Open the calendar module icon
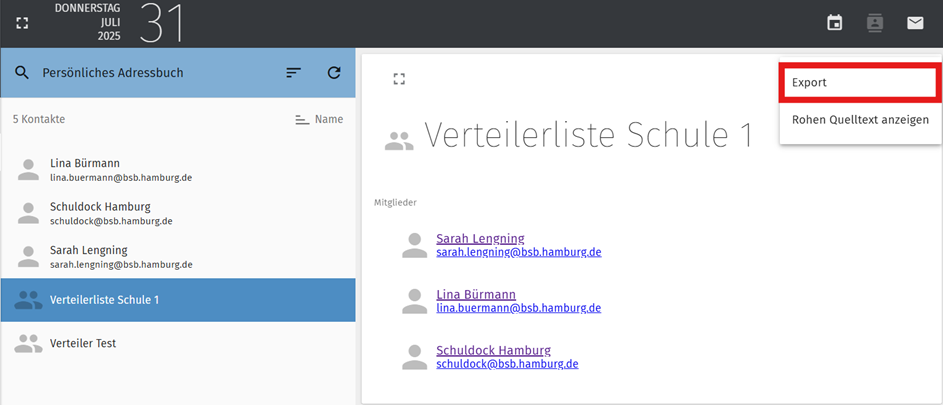943x405 pixels. point(834,23)
